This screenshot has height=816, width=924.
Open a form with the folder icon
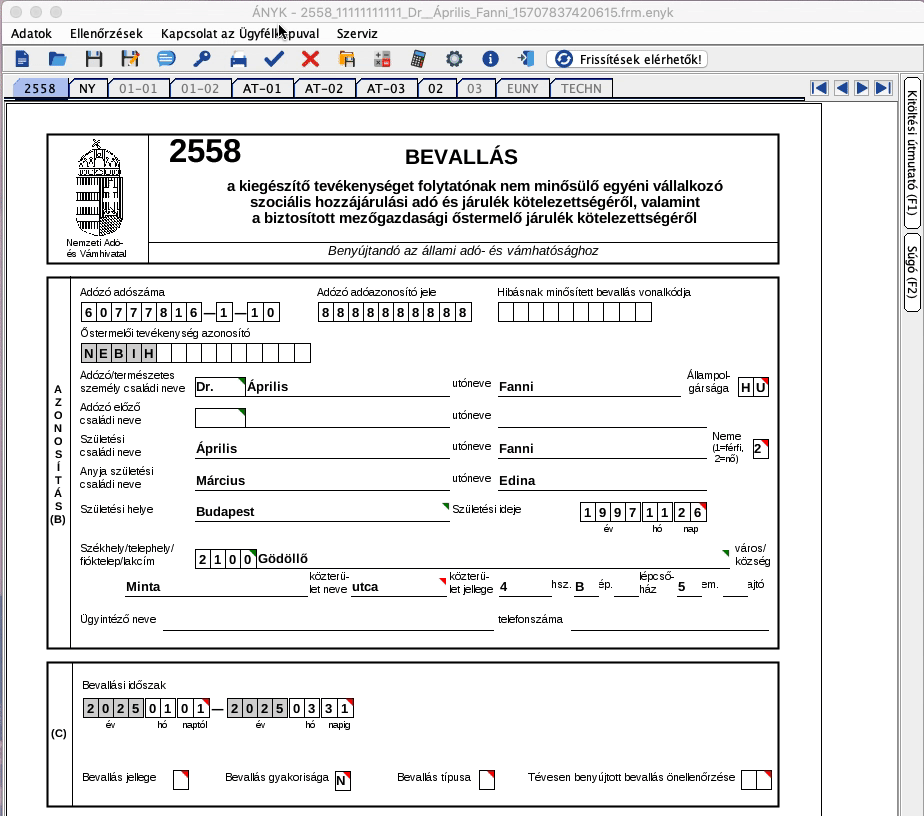pos(57,59)
